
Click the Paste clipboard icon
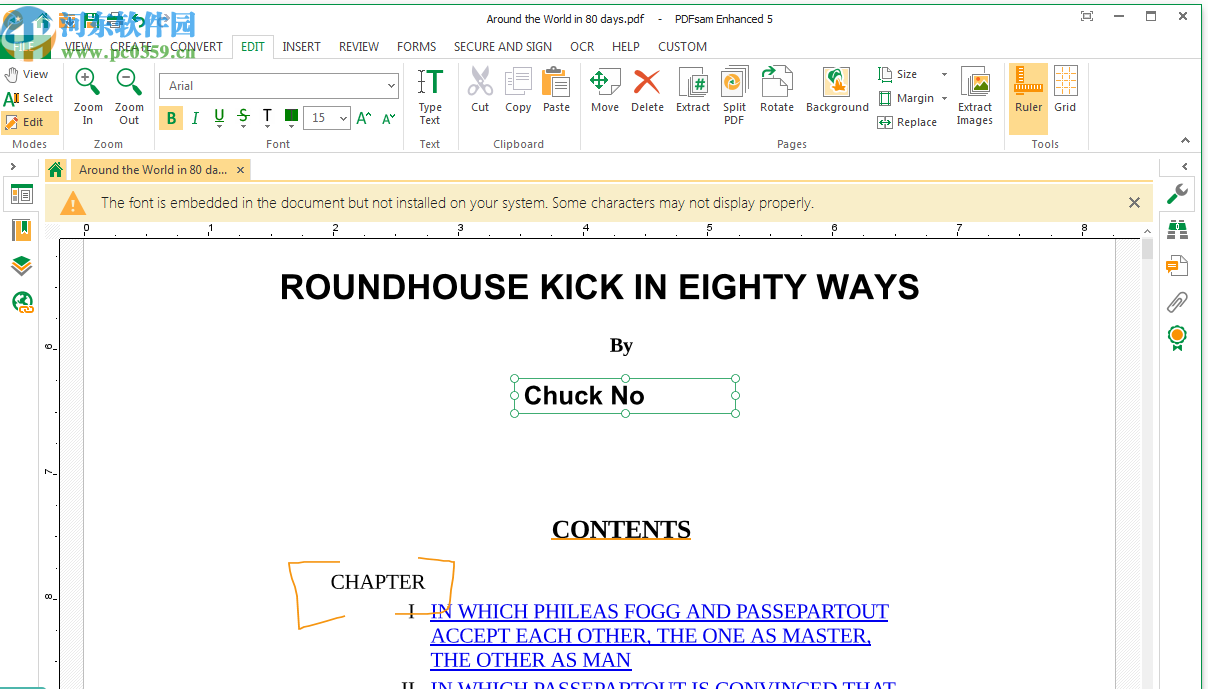556,82
